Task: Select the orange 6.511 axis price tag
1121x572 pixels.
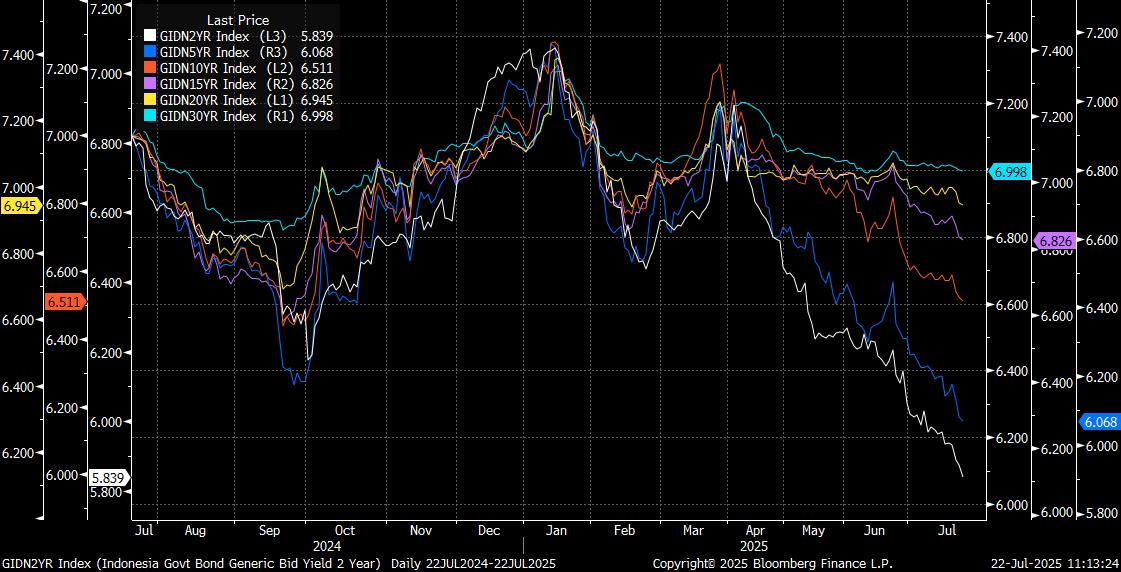Action: click(64, 301)
